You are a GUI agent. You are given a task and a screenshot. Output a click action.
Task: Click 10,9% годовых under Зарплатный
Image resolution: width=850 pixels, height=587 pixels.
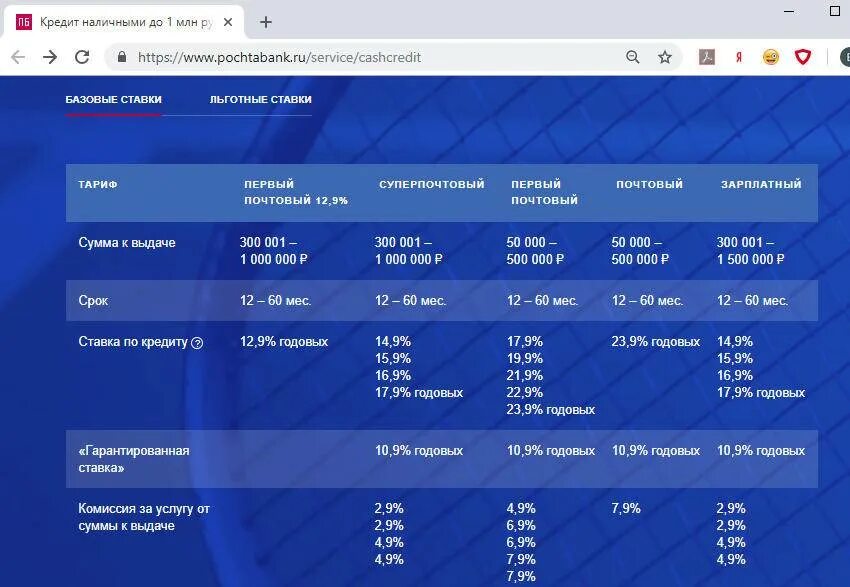[x=761, y=450]
